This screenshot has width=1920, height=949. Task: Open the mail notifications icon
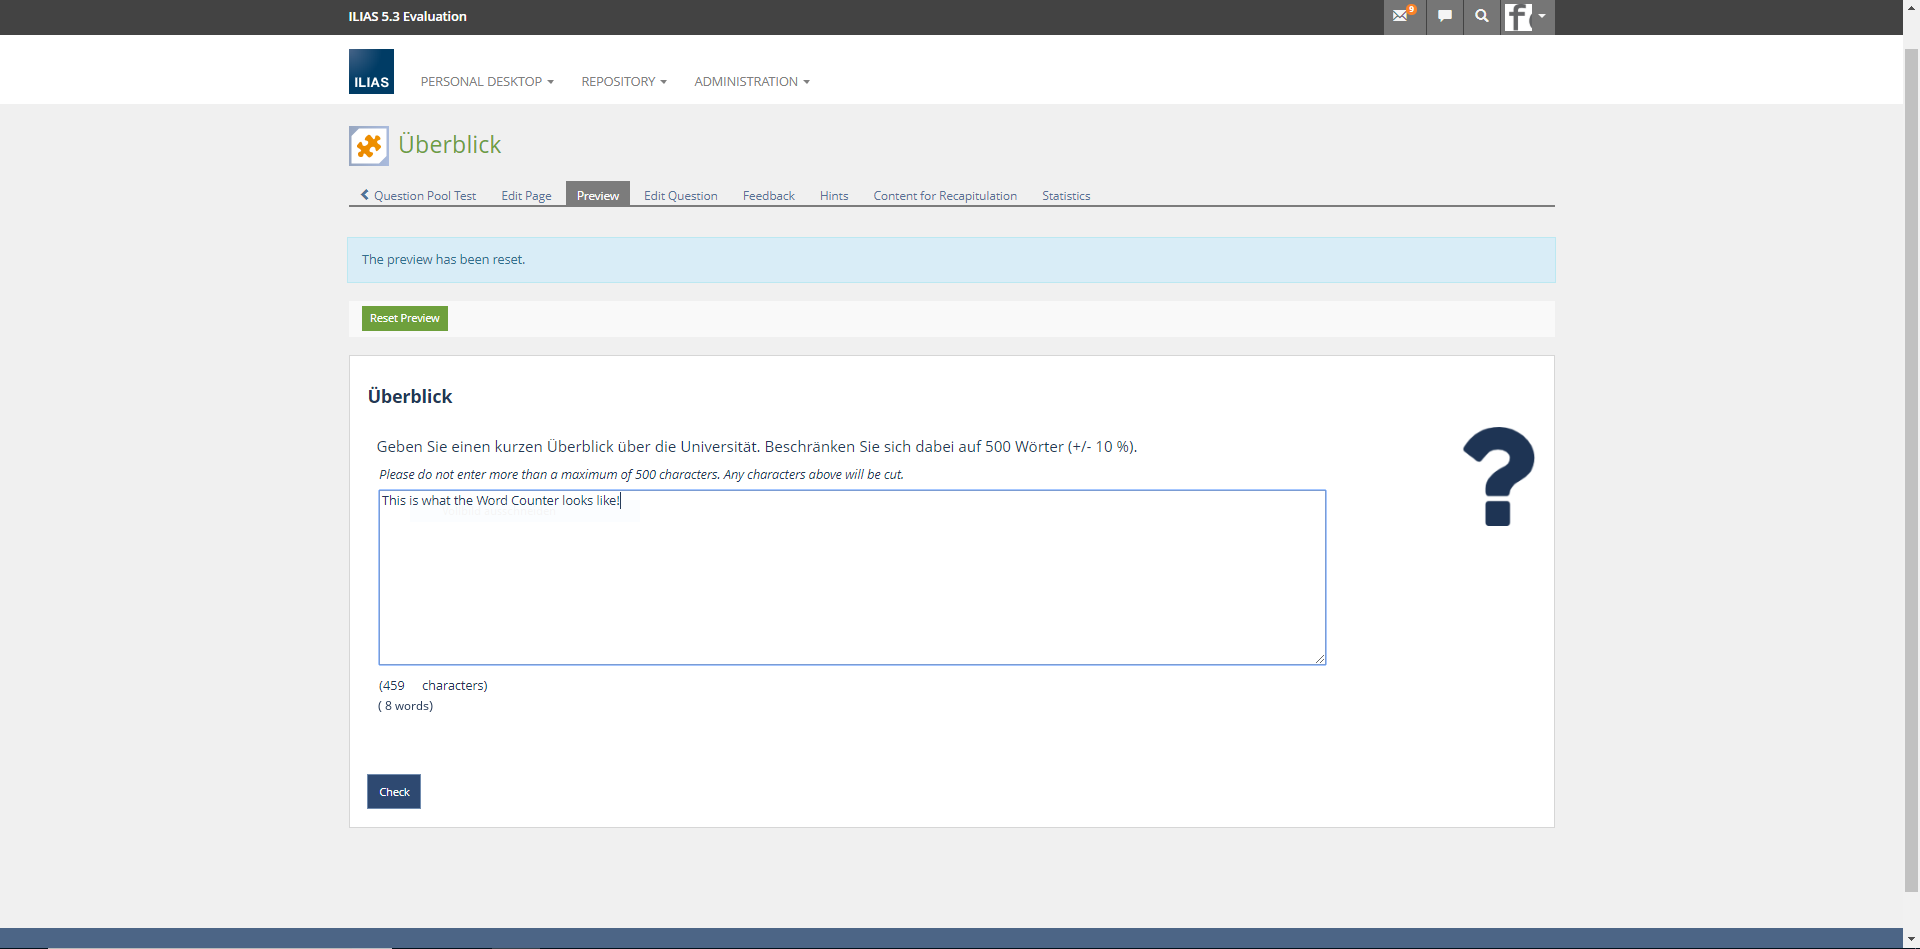[x=1402, y=16]
